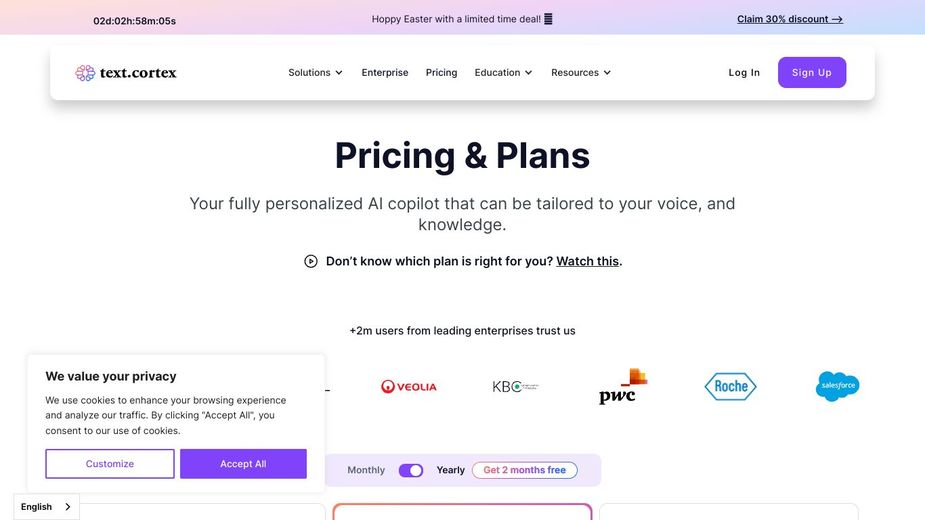Open the Resources dropdown menu

tap(581, 73)
